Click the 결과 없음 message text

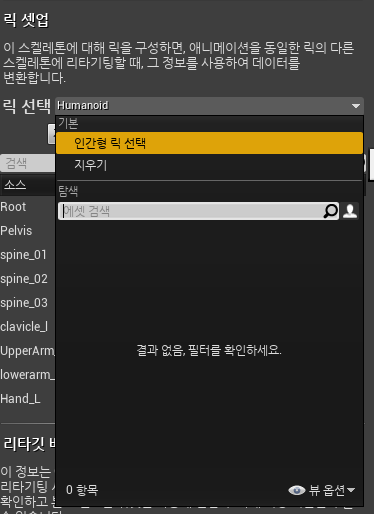[209, 350]
